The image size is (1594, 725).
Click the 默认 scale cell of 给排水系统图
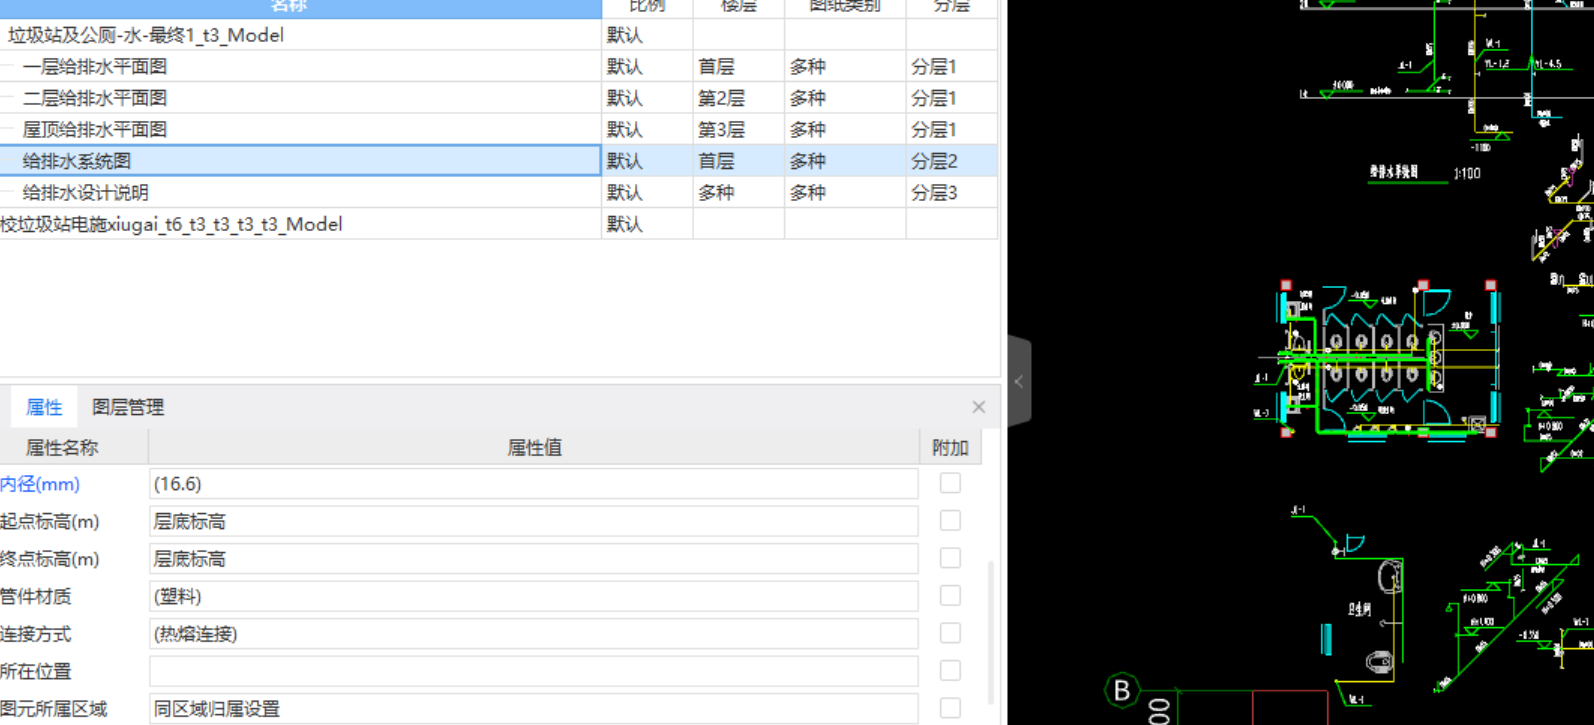click(x=648, y=161)
